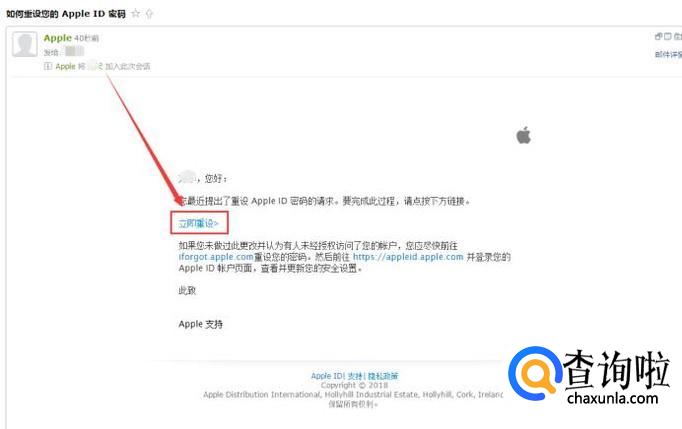The width and height of the screenshot is (682, 429).
Task: Open the privacy policy footer link
Action: click(x=383, y=375)
